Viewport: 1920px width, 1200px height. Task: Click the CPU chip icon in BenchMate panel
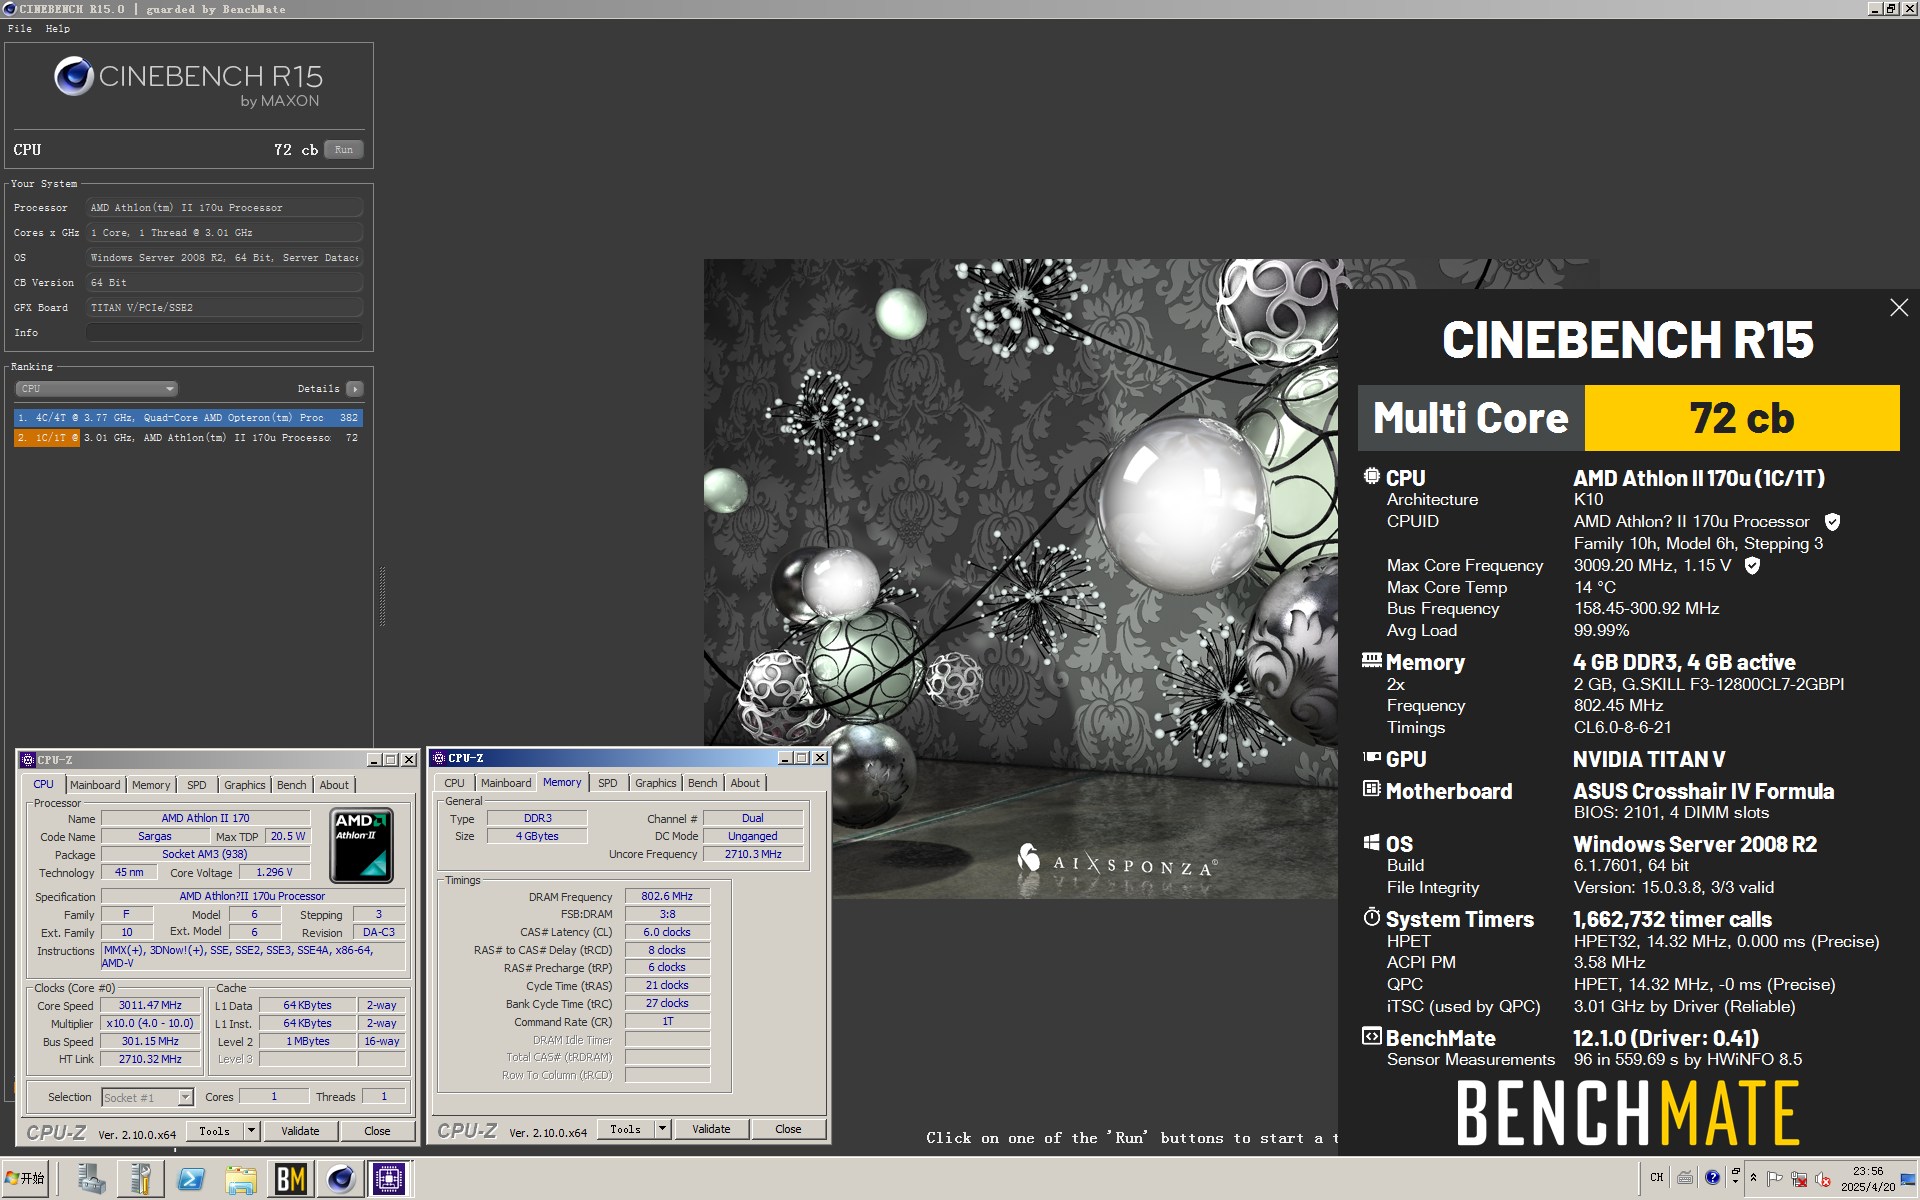coord(1372,476)
